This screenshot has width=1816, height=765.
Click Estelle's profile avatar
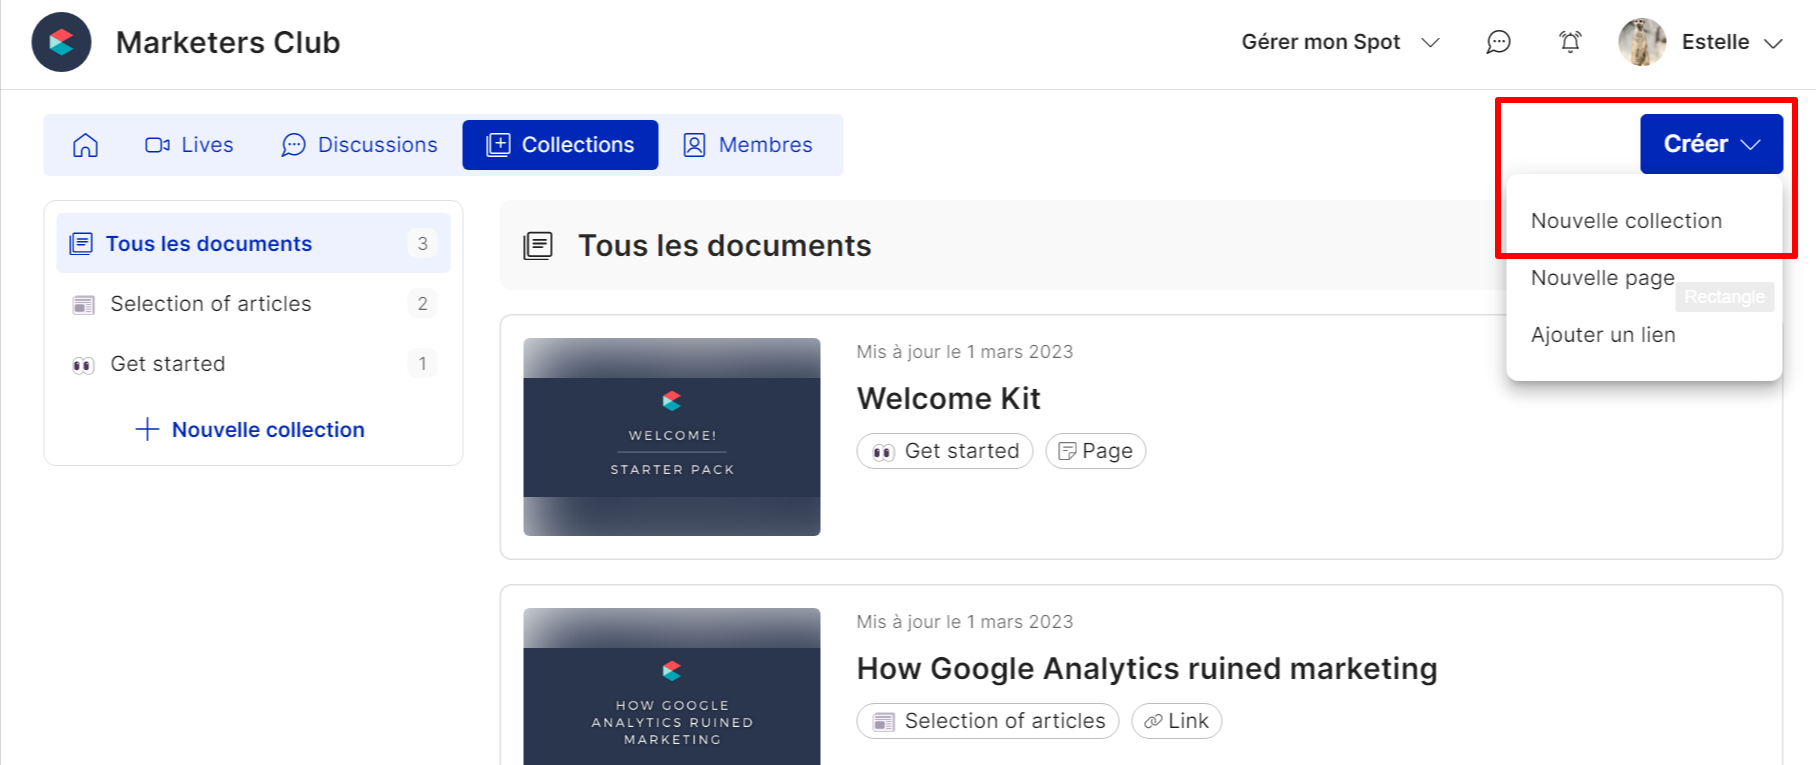(1642, 42)
